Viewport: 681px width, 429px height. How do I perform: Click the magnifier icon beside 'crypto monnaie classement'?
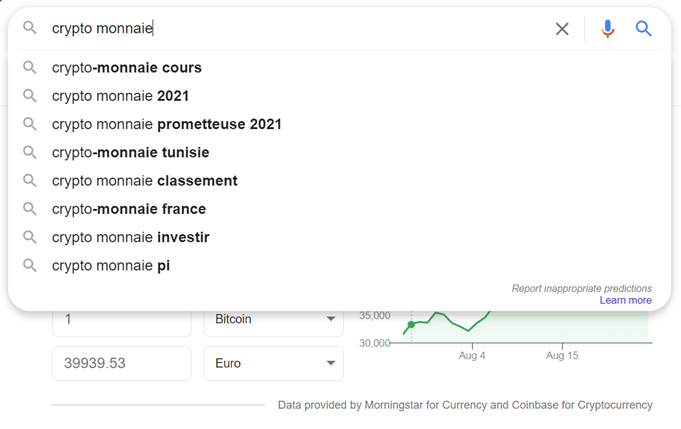[x=30, y=181]
